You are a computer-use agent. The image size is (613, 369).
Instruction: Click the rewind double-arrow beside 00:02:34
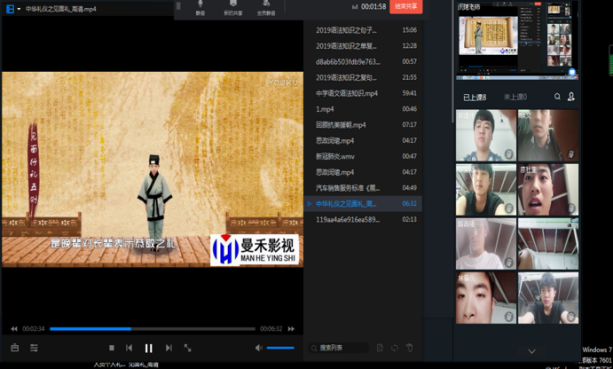pos(14,329)
